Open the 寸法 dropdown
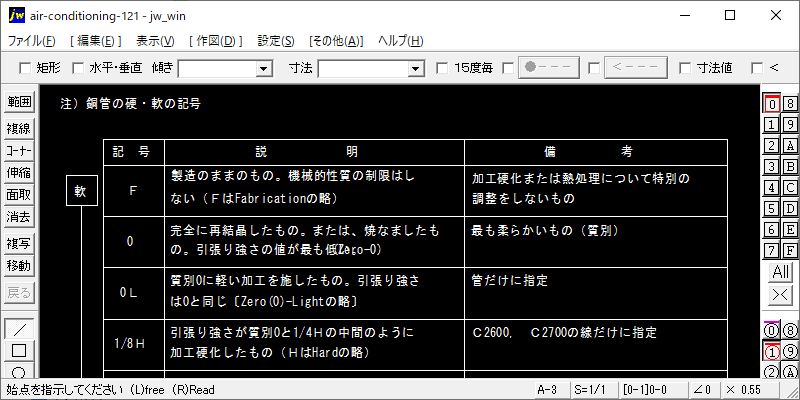Viewport: 800px width, 400px height. click(416, 68)
